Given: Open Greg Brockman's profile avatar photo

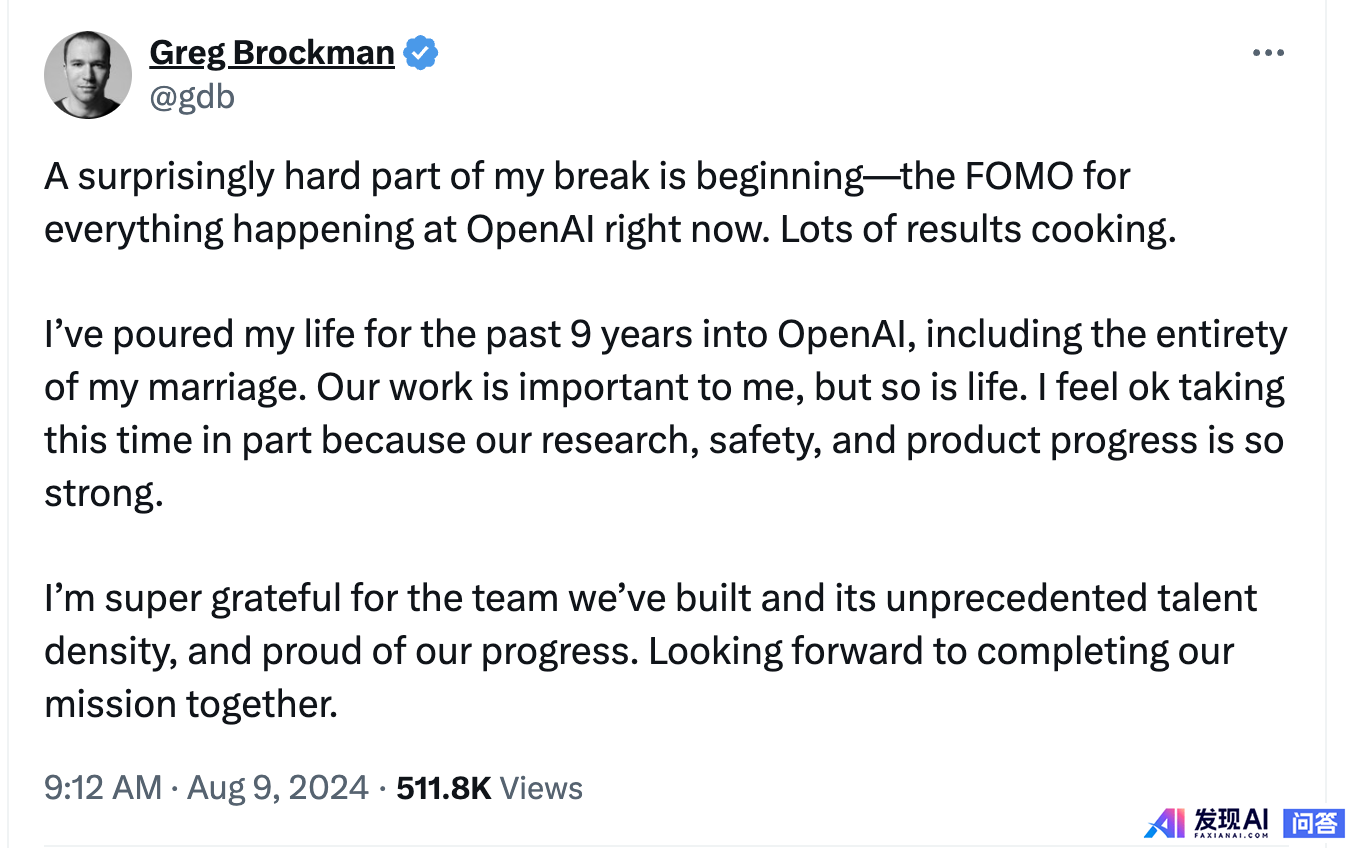Looking at the screenshot, I should click(88, 74).
